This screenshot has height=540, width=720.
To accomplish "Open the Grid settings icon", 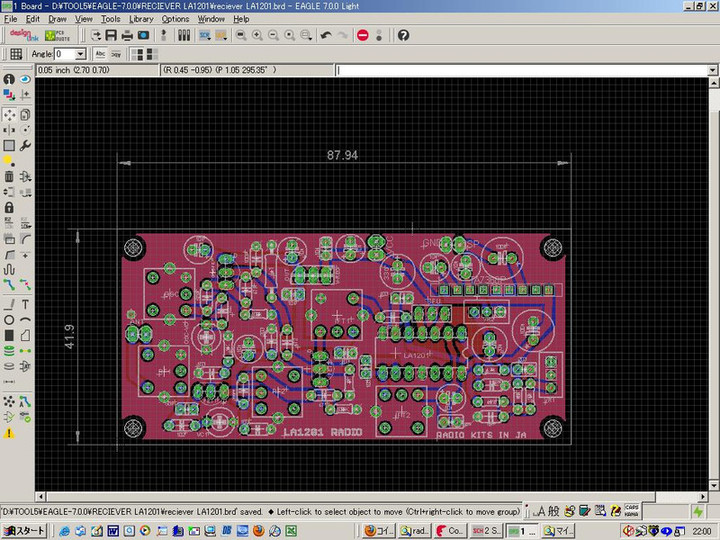I will (16, 54).
